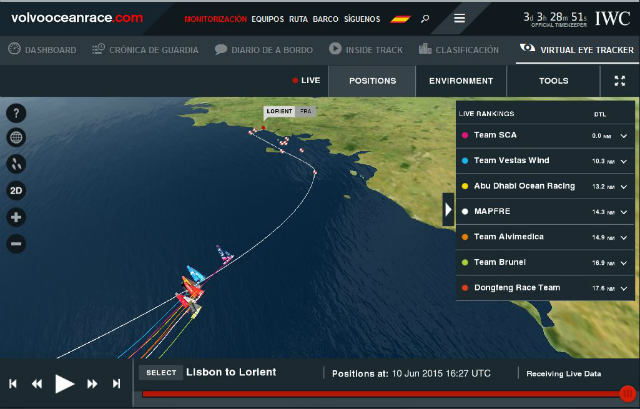Open the search magnifier icon
Screen dimensions: 640x409
[425, 19]
